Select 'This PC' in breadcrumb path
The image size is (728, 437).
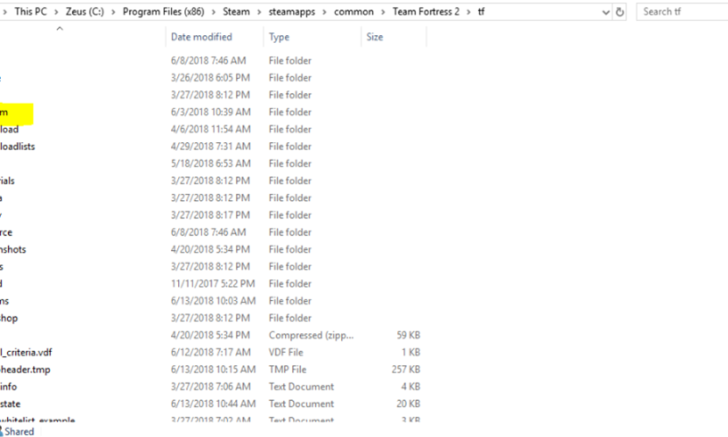pyautogui.click(x=31, y=12)
